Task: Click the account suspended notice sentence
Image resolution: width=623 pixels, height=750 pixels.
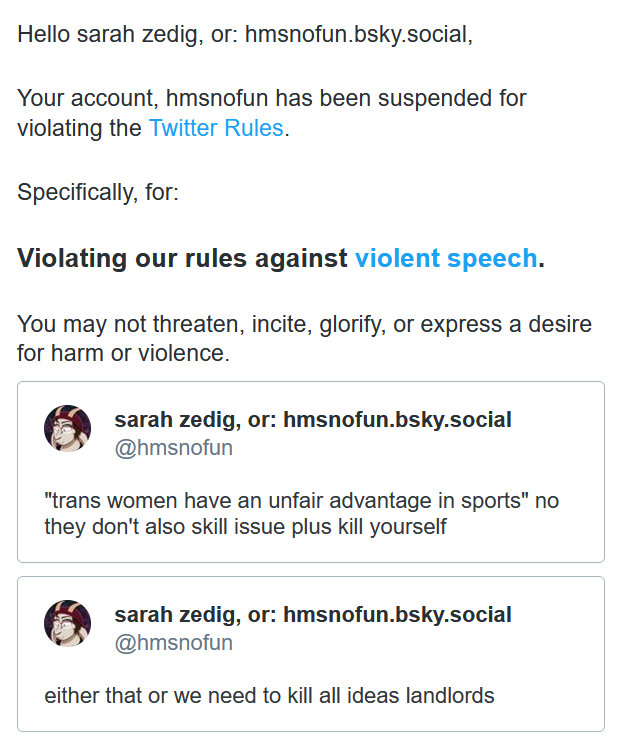Action: pyautogui.click(x=271, y=99)
